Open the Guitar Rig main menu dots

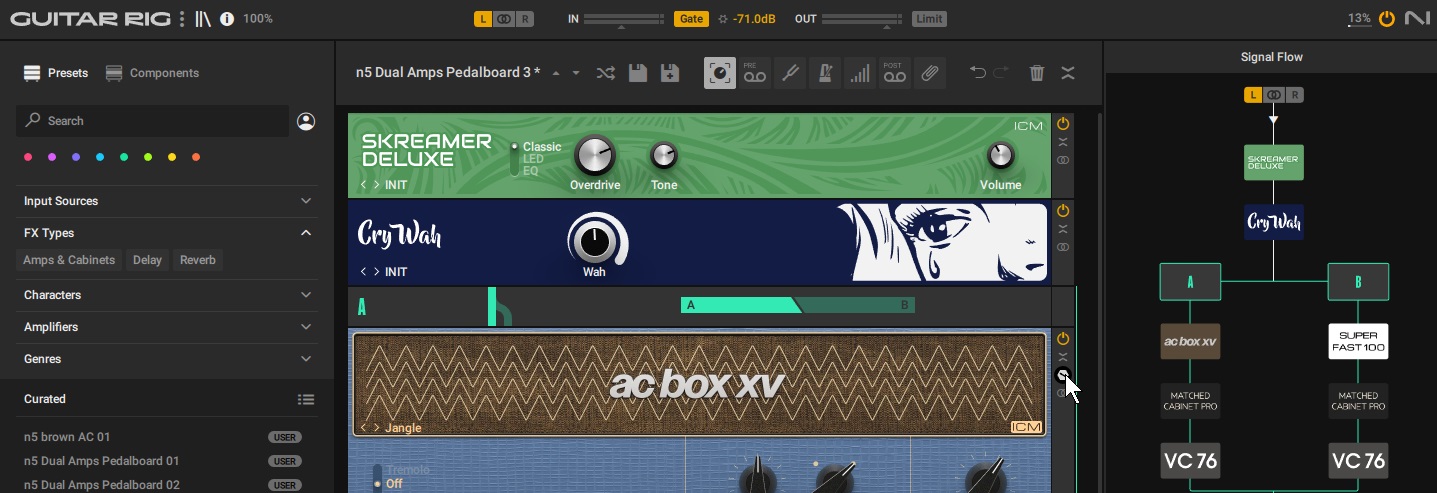181,19
